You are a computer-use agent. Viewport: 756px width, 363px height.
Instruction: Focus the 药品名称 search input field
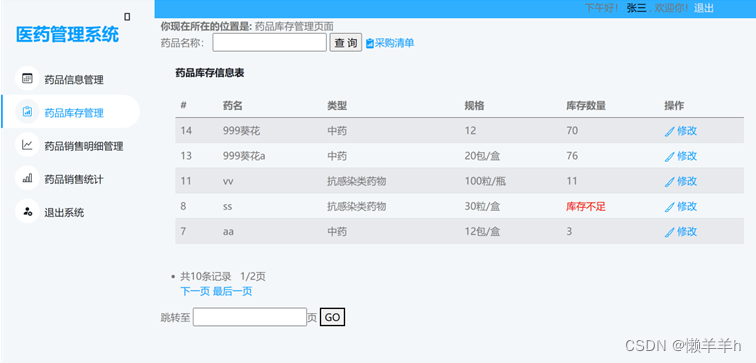coord(270,42)
